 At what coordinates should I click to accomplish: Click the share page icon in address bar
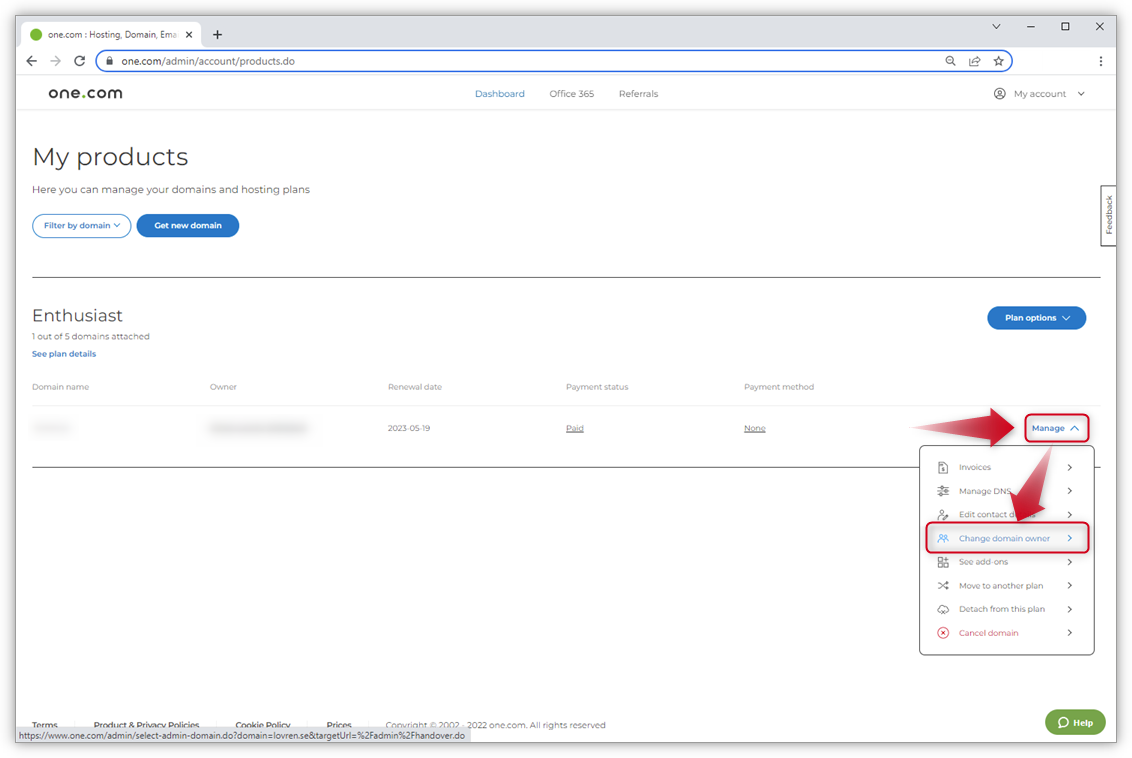point(975,61)
